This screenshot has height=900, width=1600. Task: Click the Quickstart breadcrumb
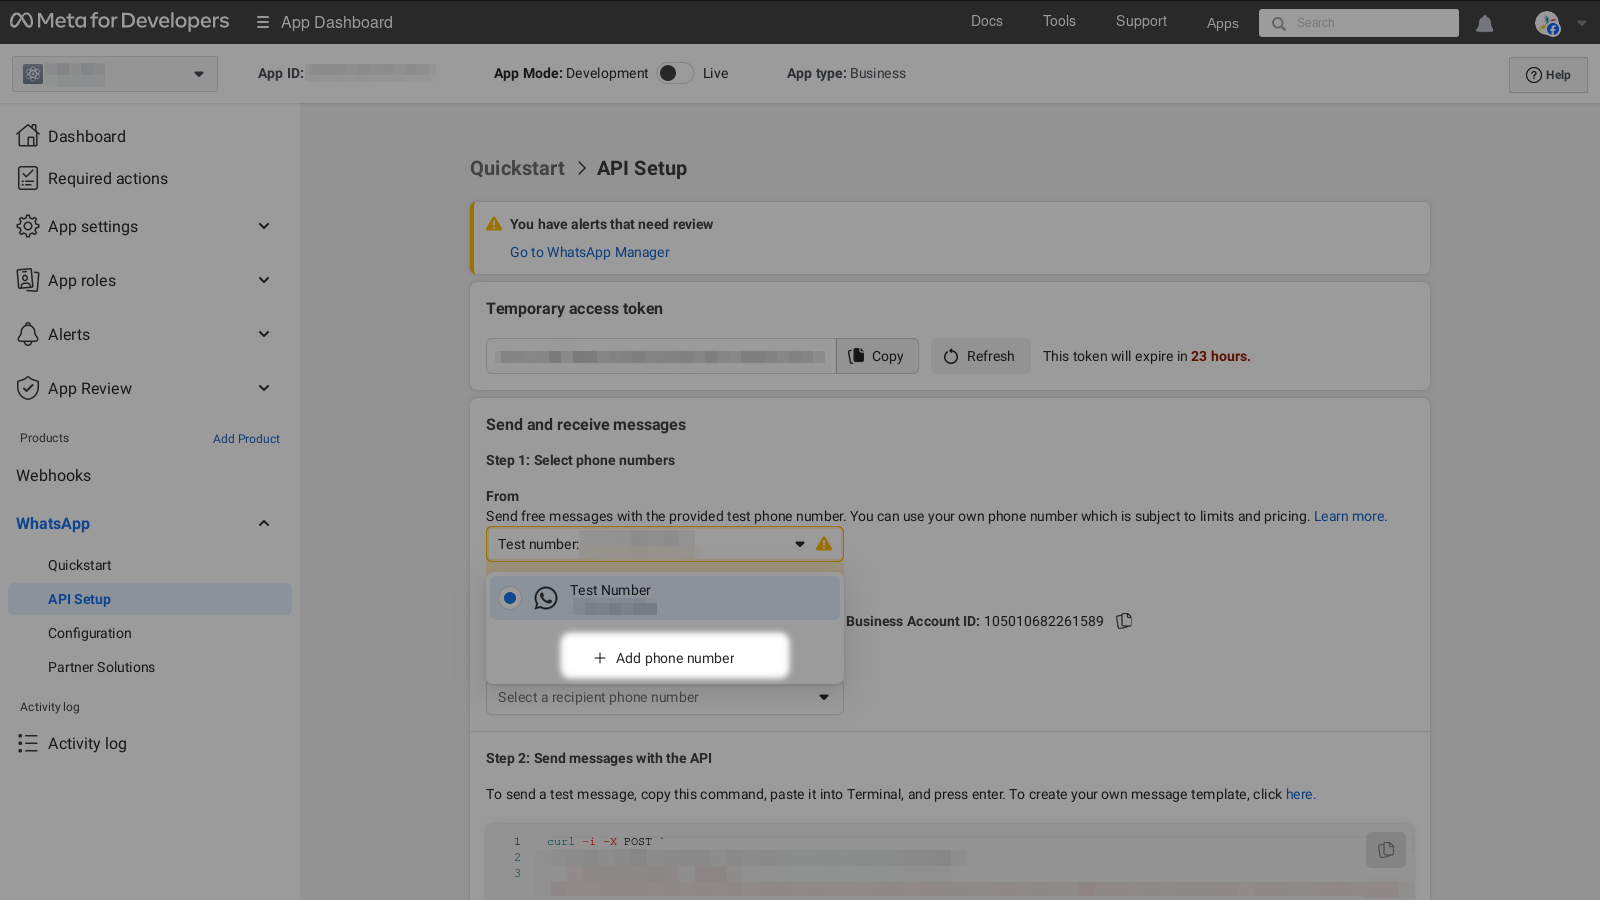click(517, 168)
